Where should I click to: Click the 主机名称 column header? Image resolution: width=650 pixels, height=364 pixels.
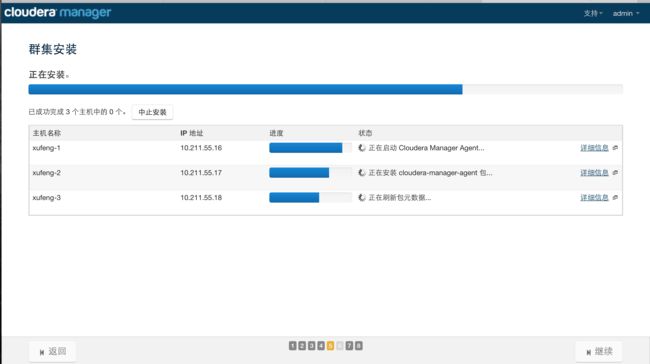coord(47,133)
